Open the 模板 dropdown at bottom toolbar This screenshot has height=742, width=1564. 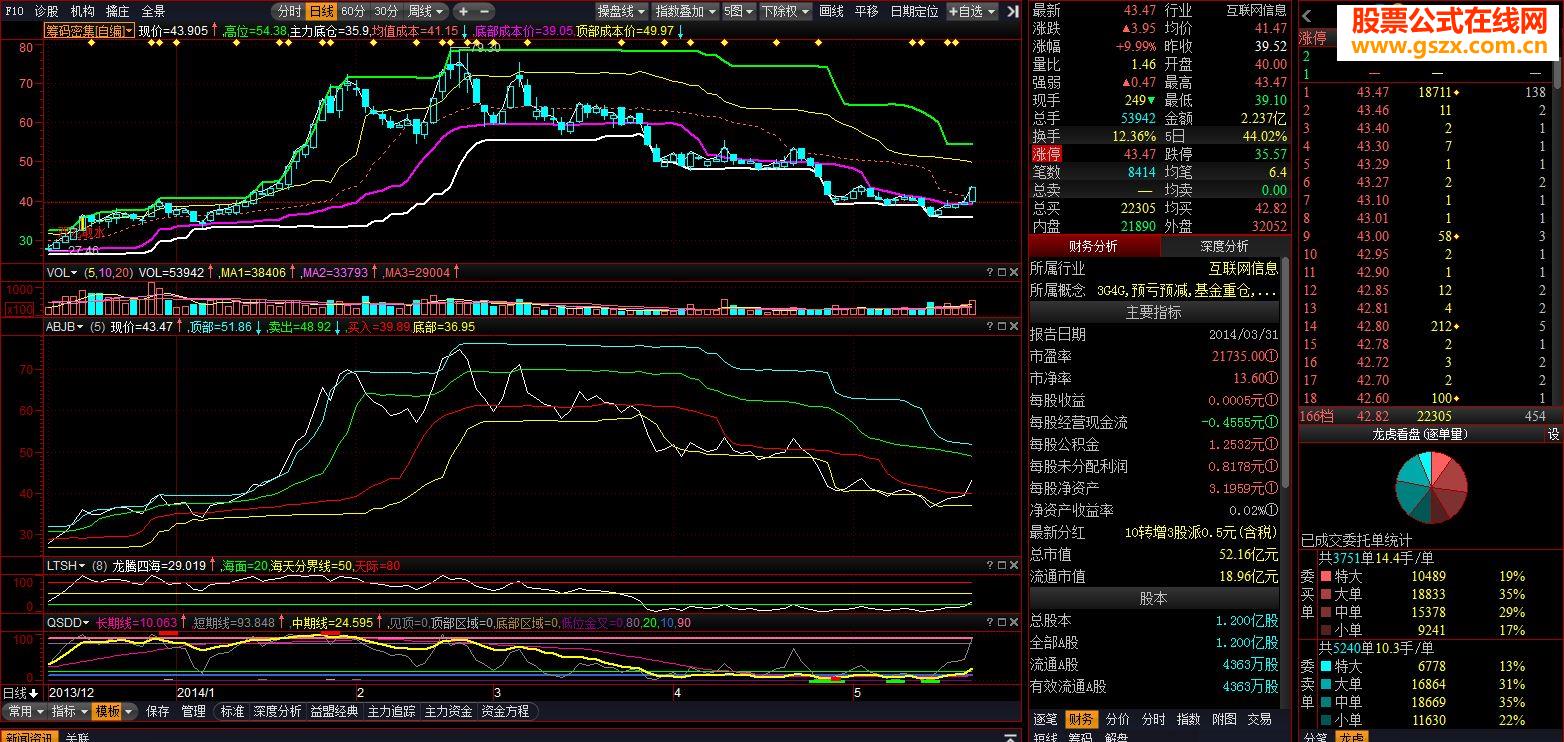113,712
